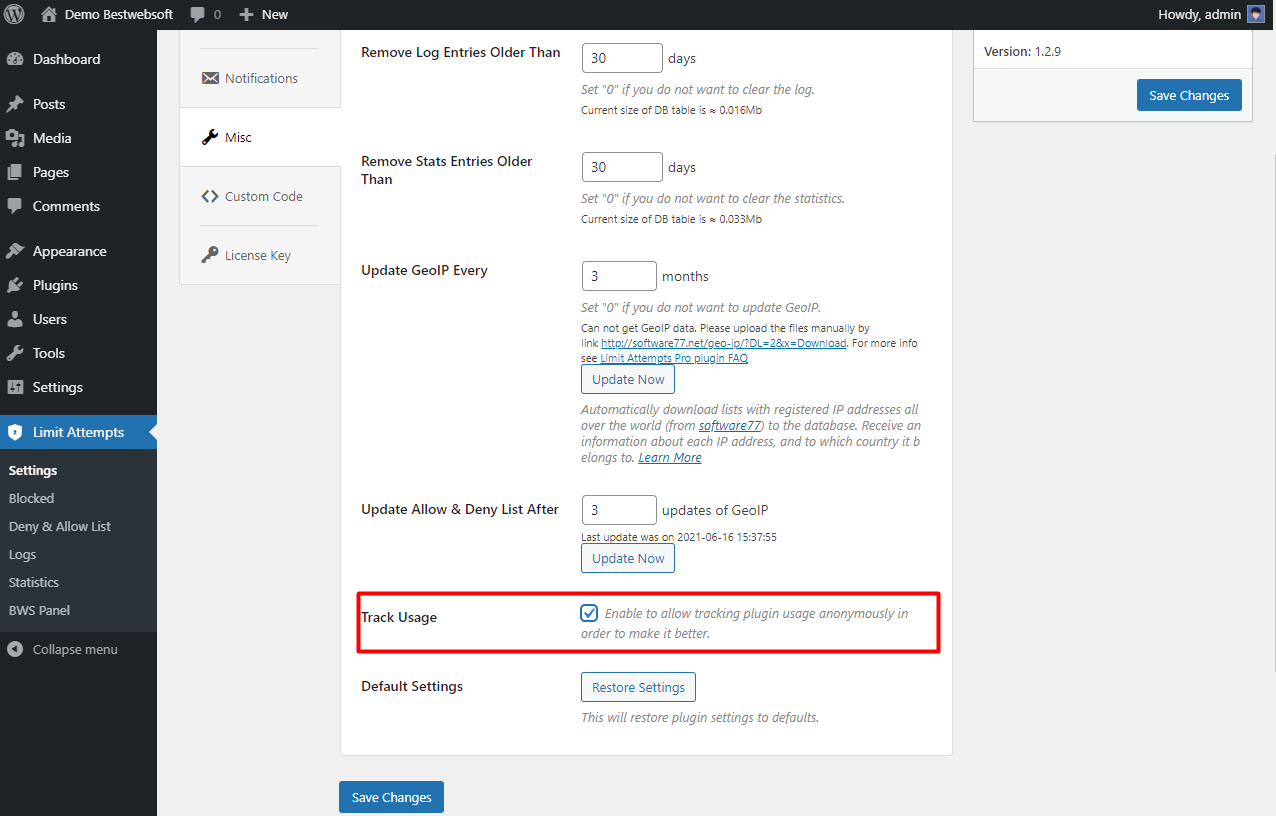The image size is (1276, 816).
Task: Open the Limit Attempts Pro plugin FAQ link
Action: 674,358
